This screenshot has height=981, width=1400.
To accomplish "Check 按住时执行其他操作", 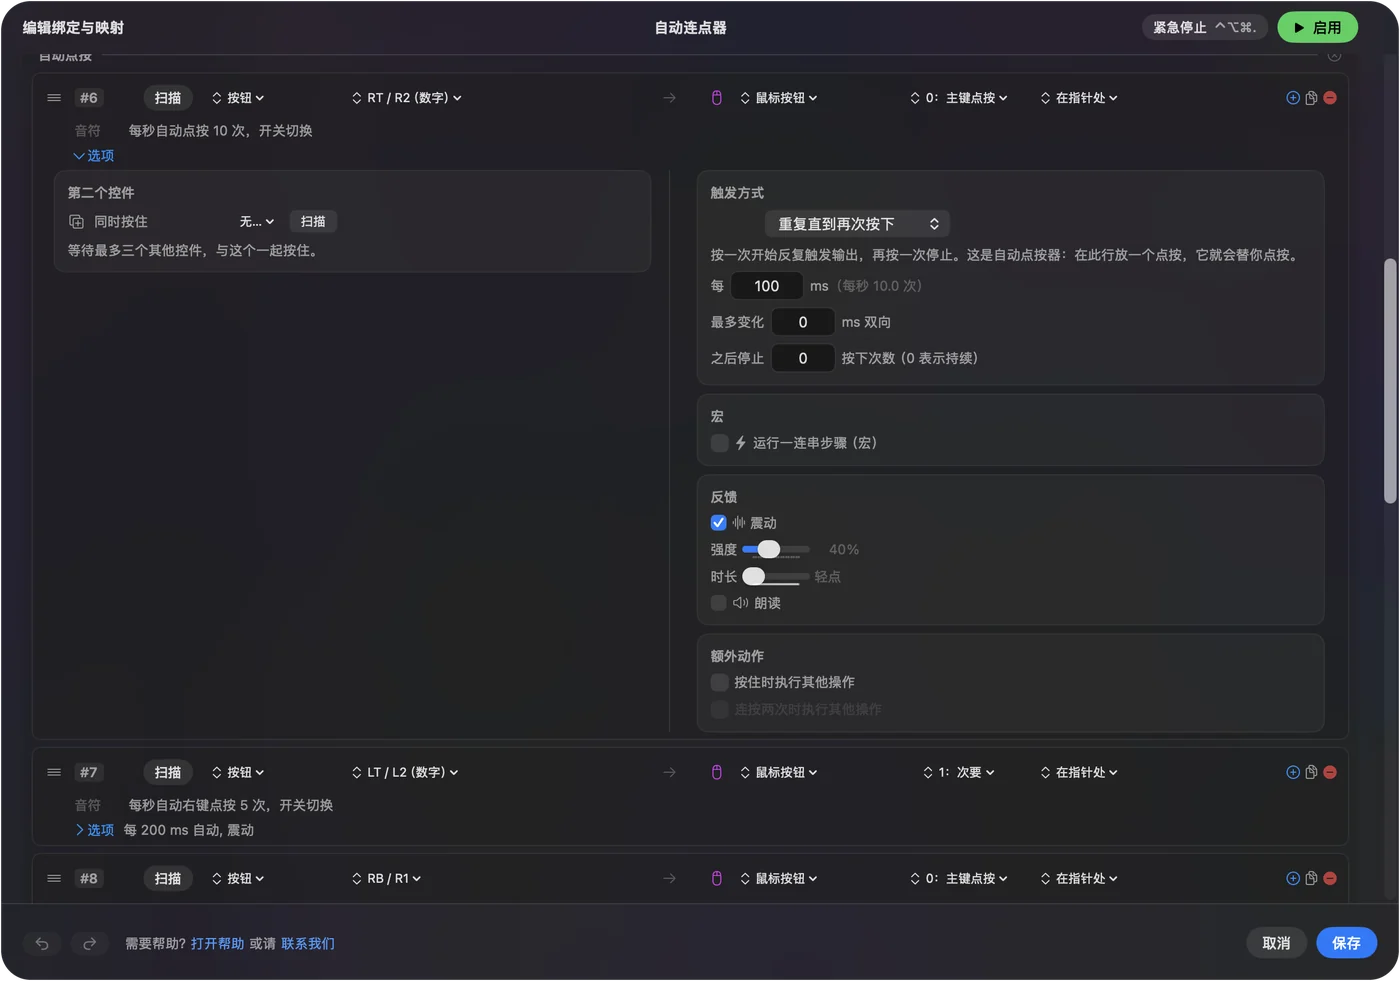I will click(x=719, y=682).
